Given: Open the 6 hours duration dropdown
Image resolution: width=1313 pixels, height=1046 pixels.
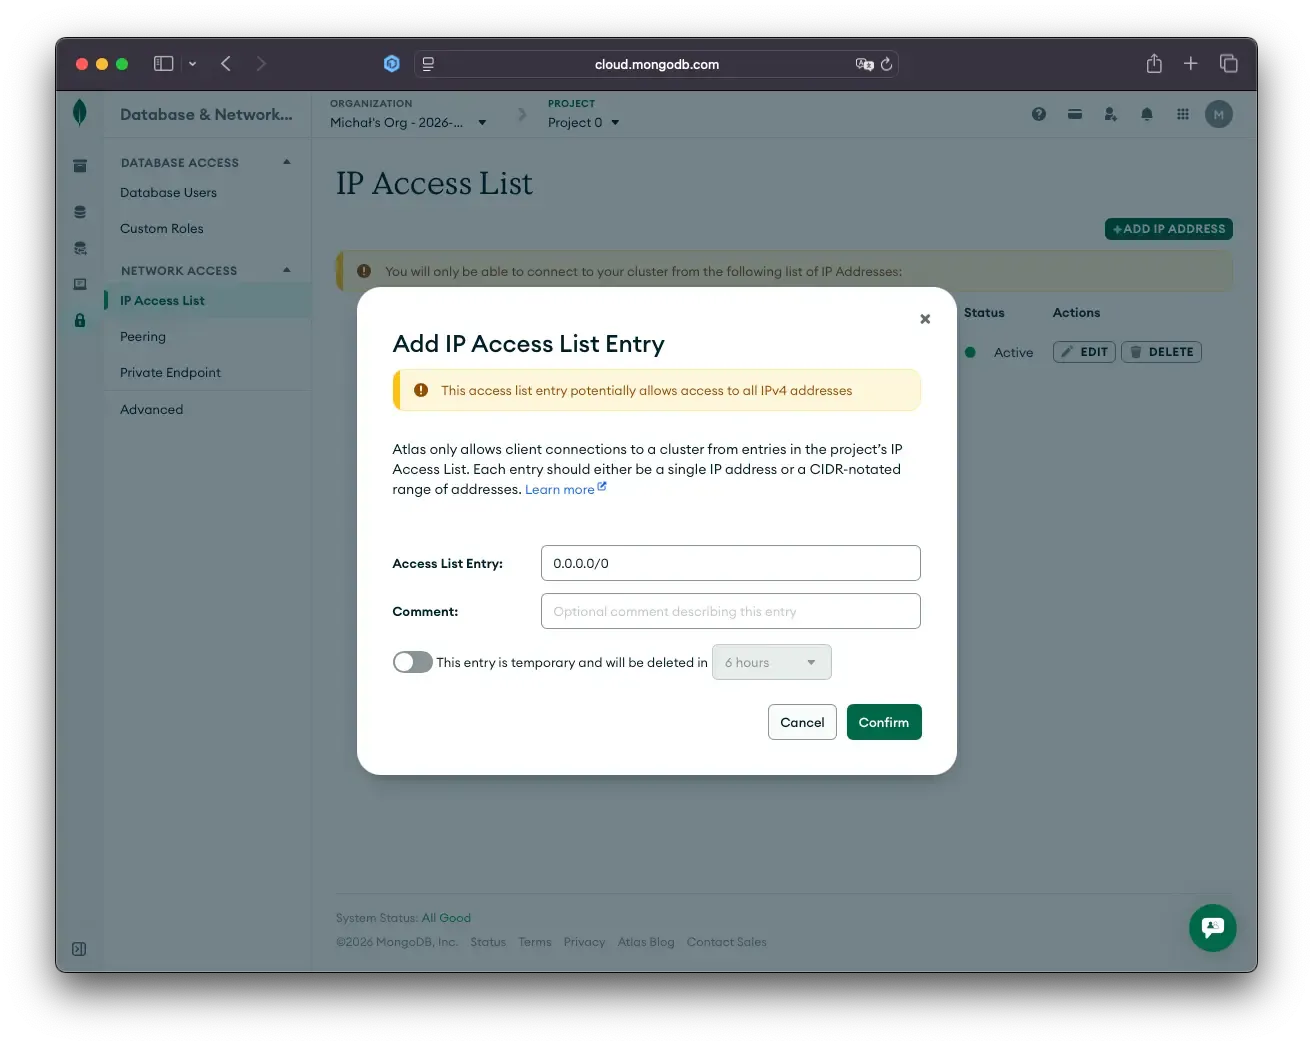Looking at the screenshot, I should (x=771, y=662).
